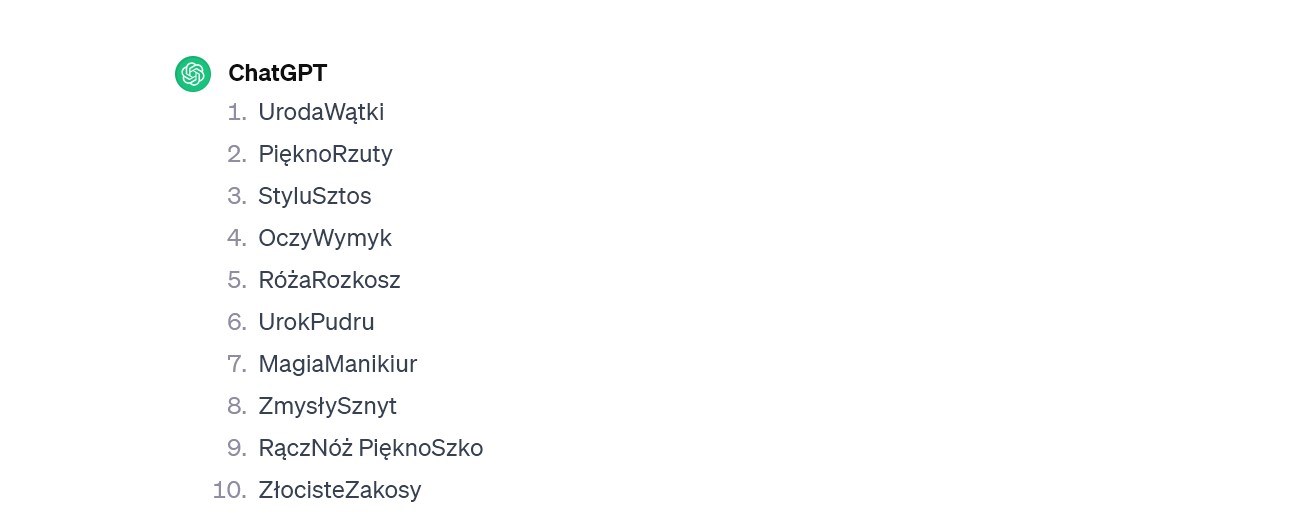Click list number 3 marker

[237, 196]
